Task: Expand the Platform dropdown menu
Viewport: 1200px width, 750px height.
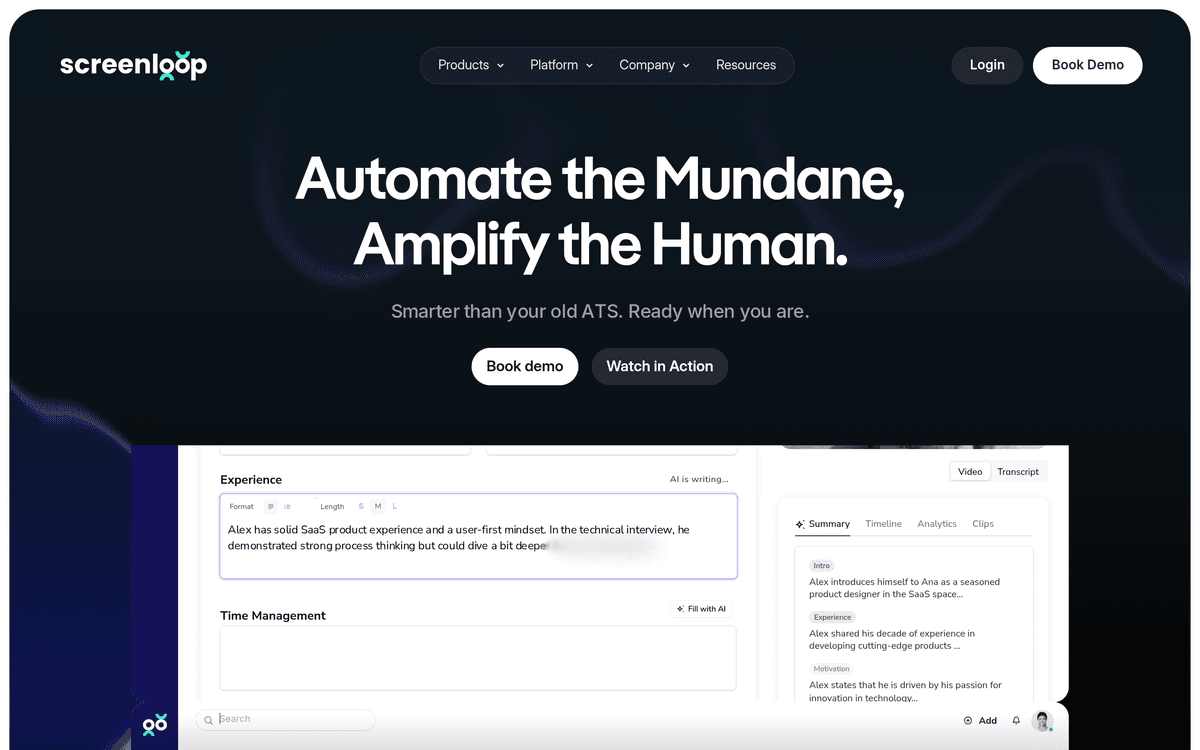Action: click(561, 65)
